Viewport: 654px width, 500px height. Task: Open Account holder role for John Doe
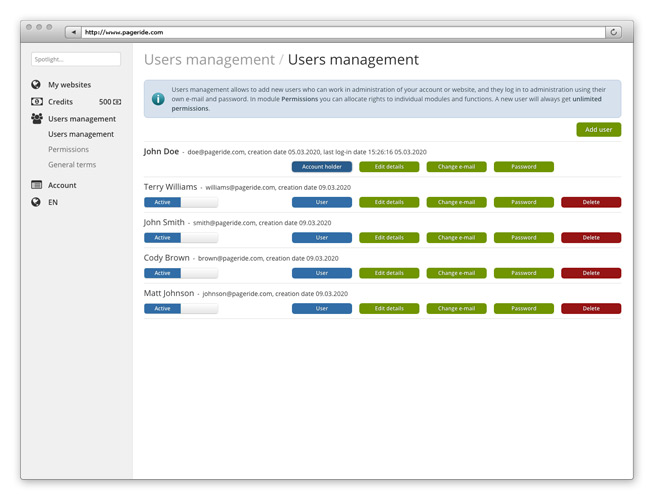point(321,167)
